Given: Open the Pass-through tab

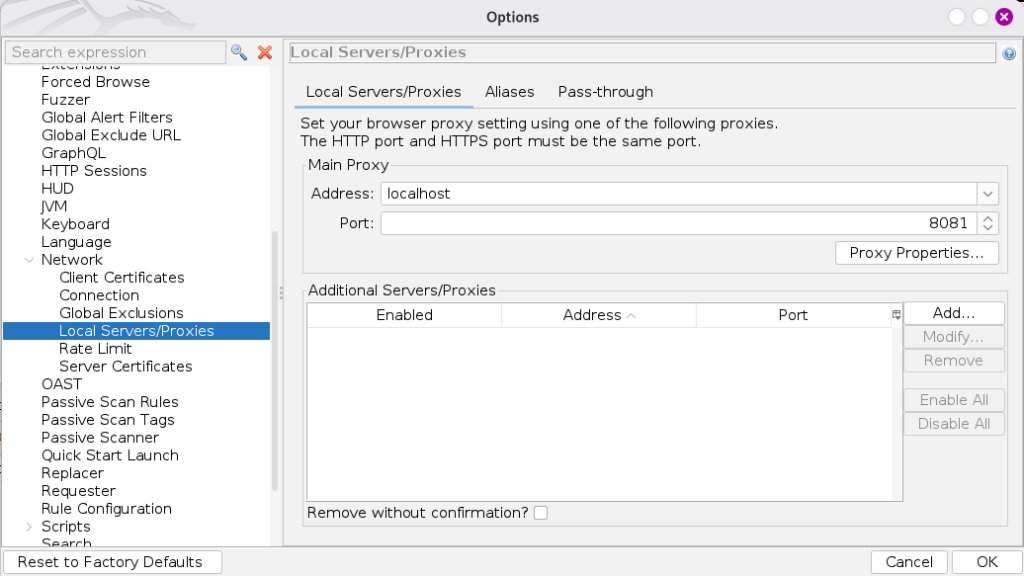Looking at the screenshot, I should [605, 92].
